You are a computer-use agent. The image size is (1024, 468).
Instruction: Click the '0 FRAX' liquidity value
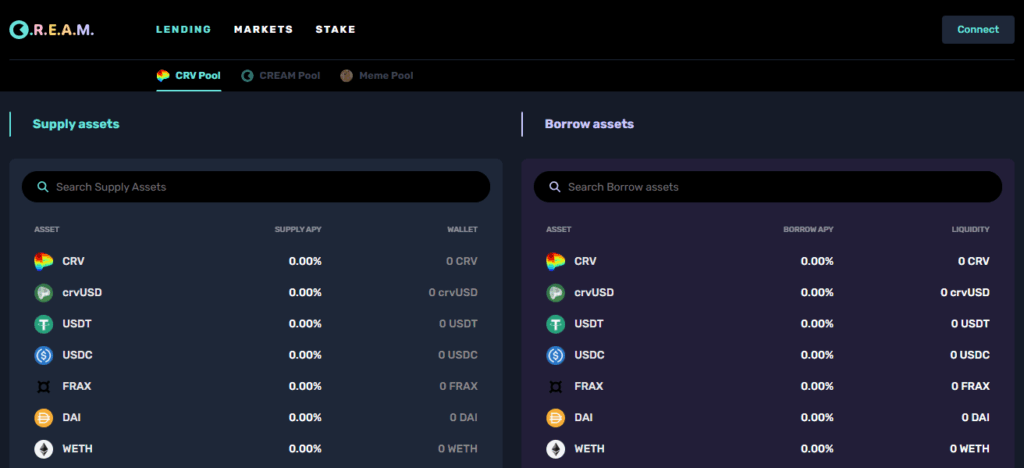click(970, 386)
